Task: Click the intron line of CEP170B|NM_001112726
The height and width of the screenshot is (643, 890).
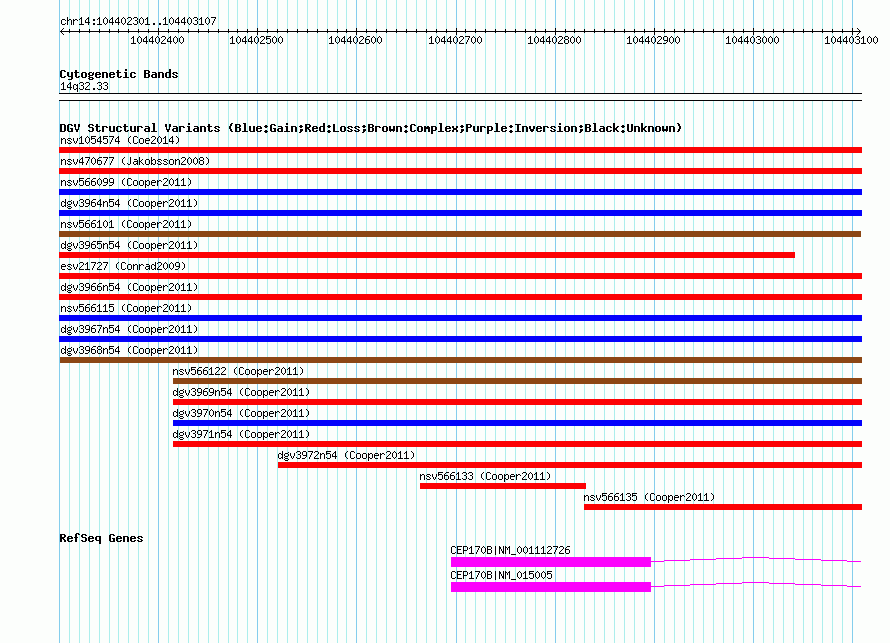Action: point(756,558)
